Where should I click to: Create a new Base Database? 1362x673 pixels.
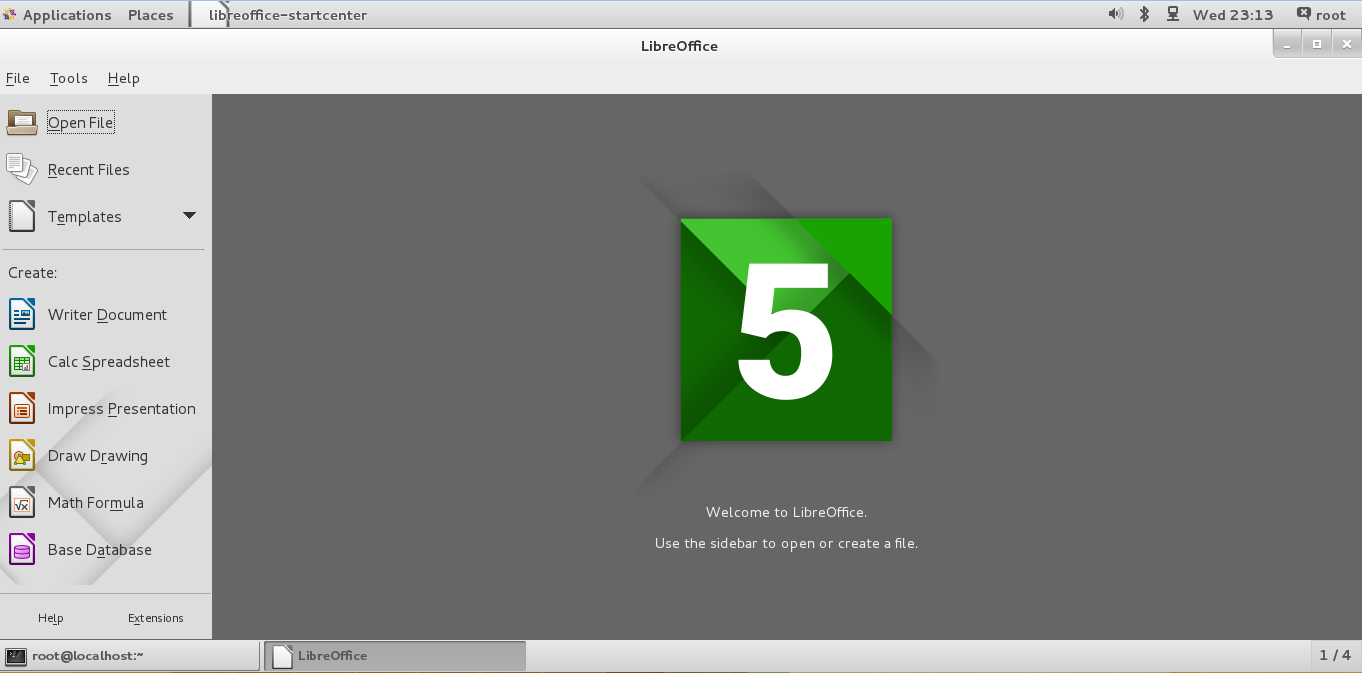[100, 550]
